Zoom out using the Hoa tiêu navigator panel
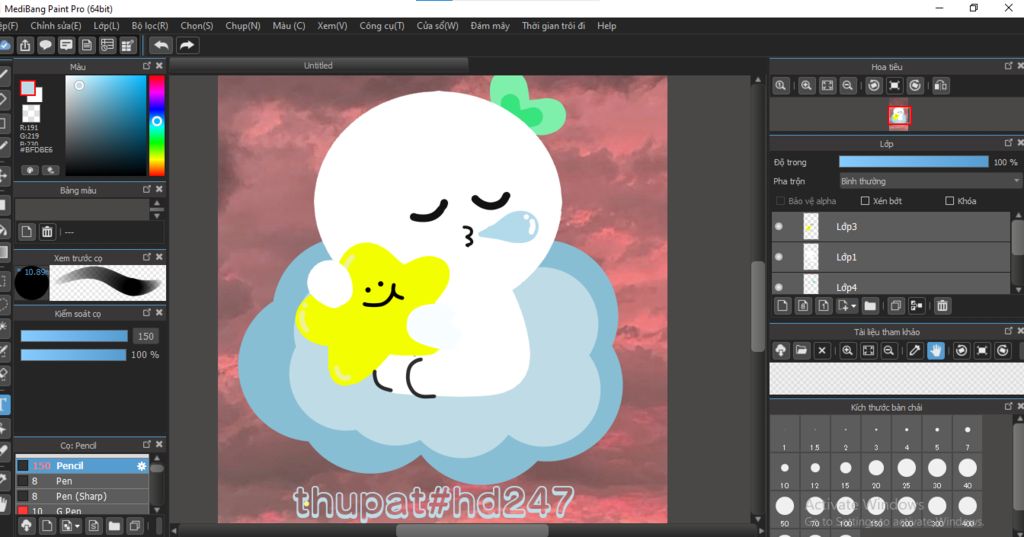Screen dimensions: 1024x537 tap(848, 86)
